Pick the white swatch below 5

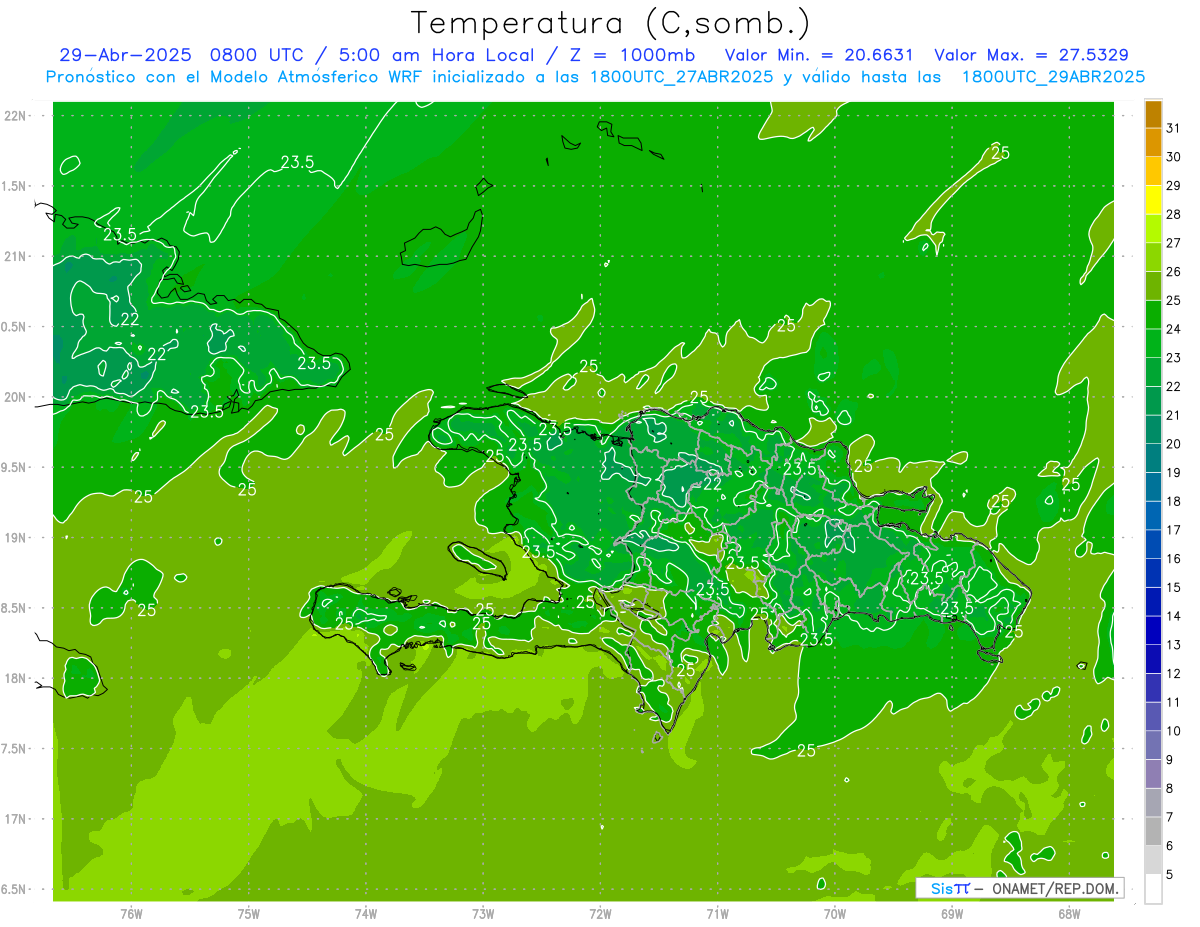[x=1153, y=888]
